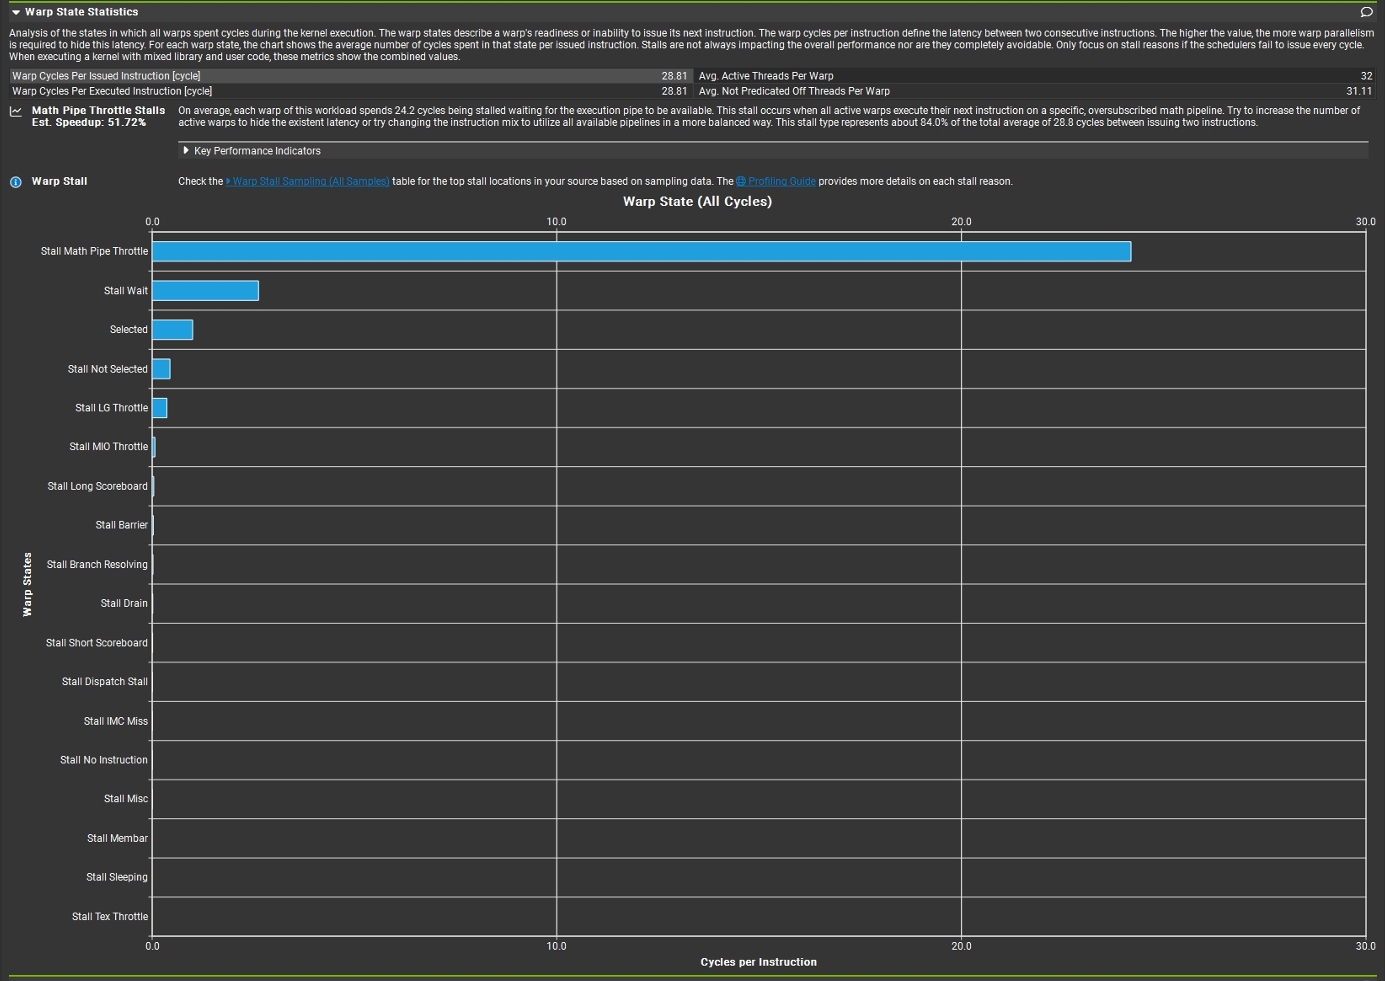Screen dimensions: 1385x981
Task: Collapse the Warp State Statistics section
Action: 15,12
